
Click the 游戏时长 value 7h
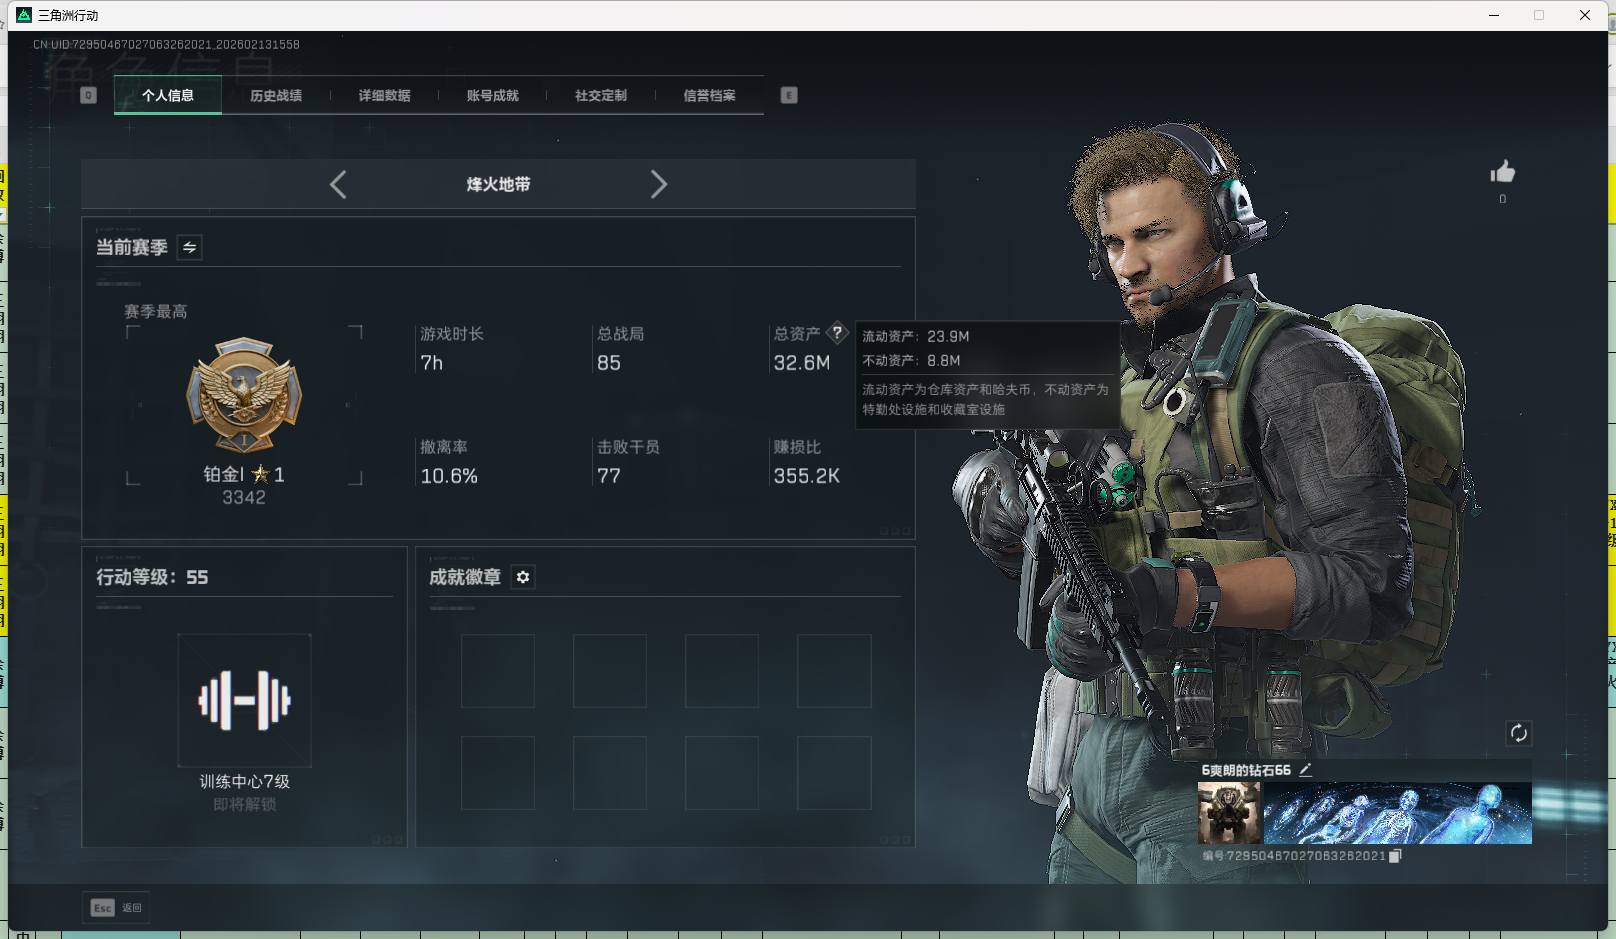click(x=431, y=363)
